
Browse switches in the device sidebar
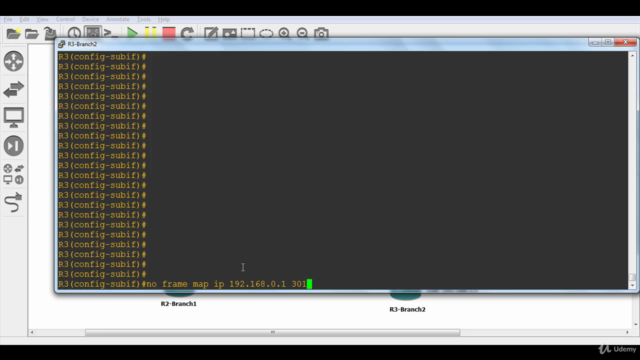14,89
